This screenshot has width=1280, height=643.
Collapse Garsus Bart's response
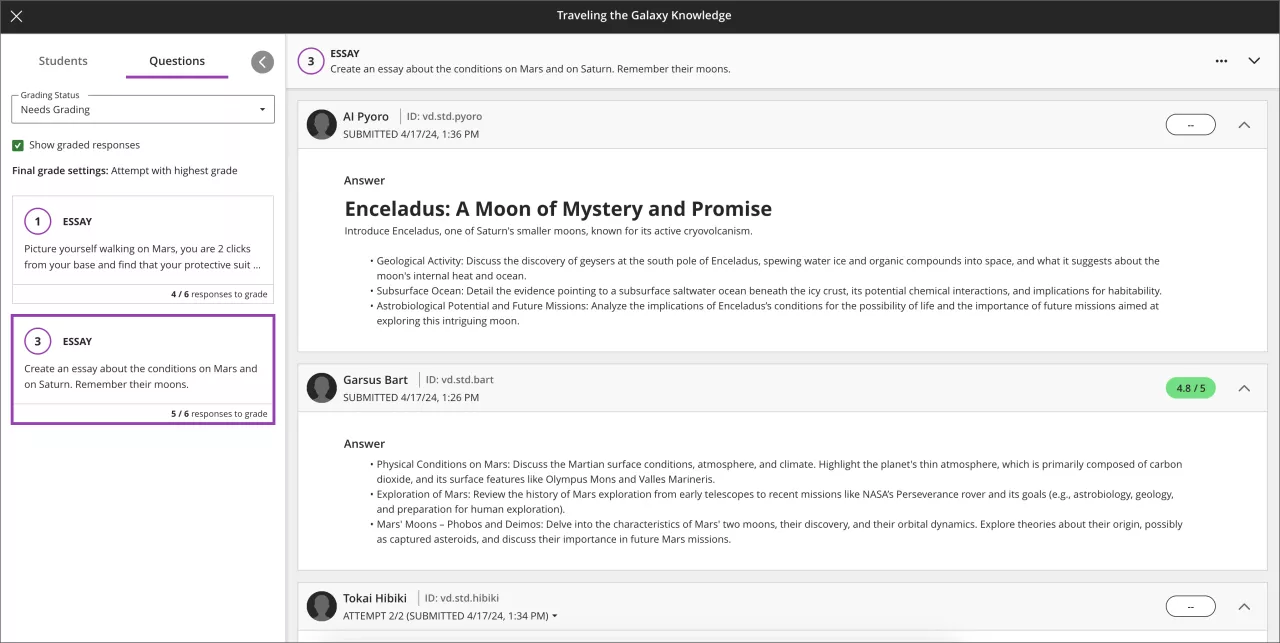tap(1244, 388)
